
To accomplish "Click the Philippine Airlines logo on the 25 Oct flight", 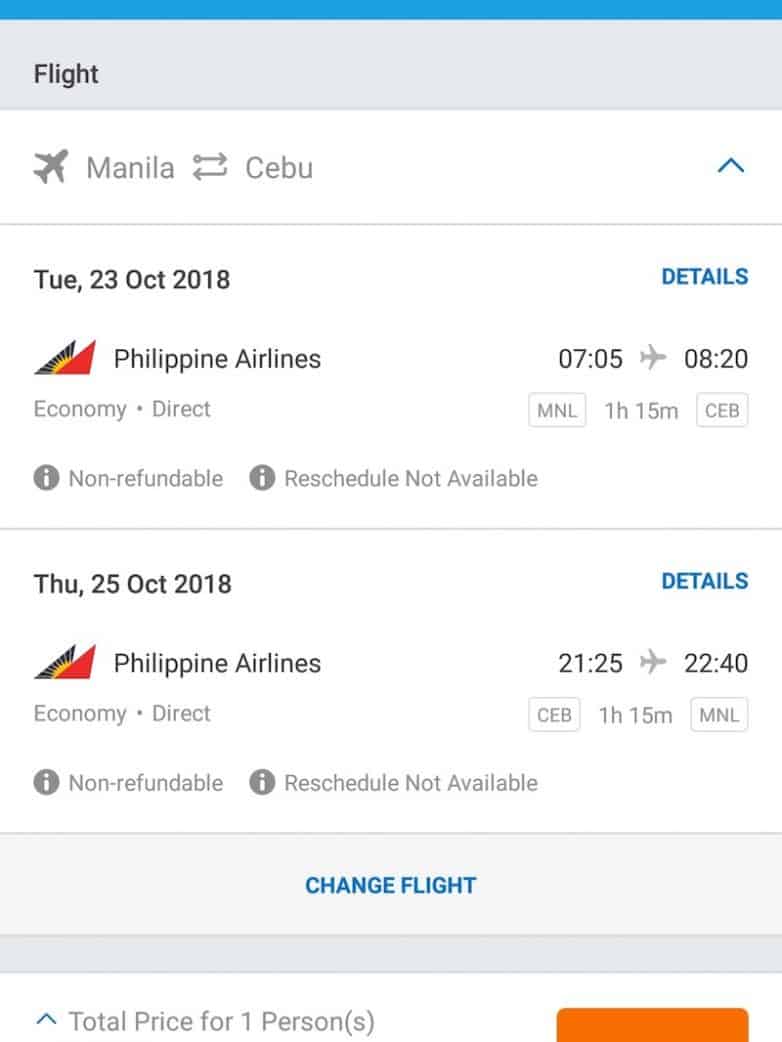I will (x=65, y=662).
